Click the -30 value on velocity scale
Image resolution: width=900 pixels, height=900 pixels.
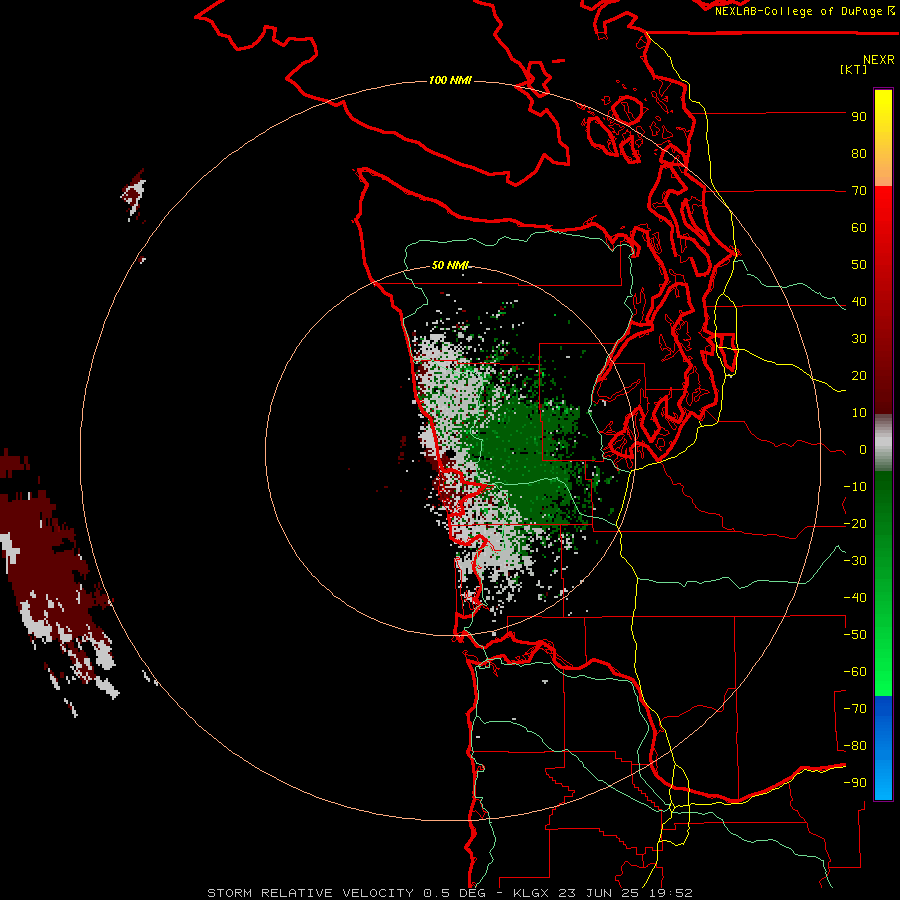pos(855,561)
